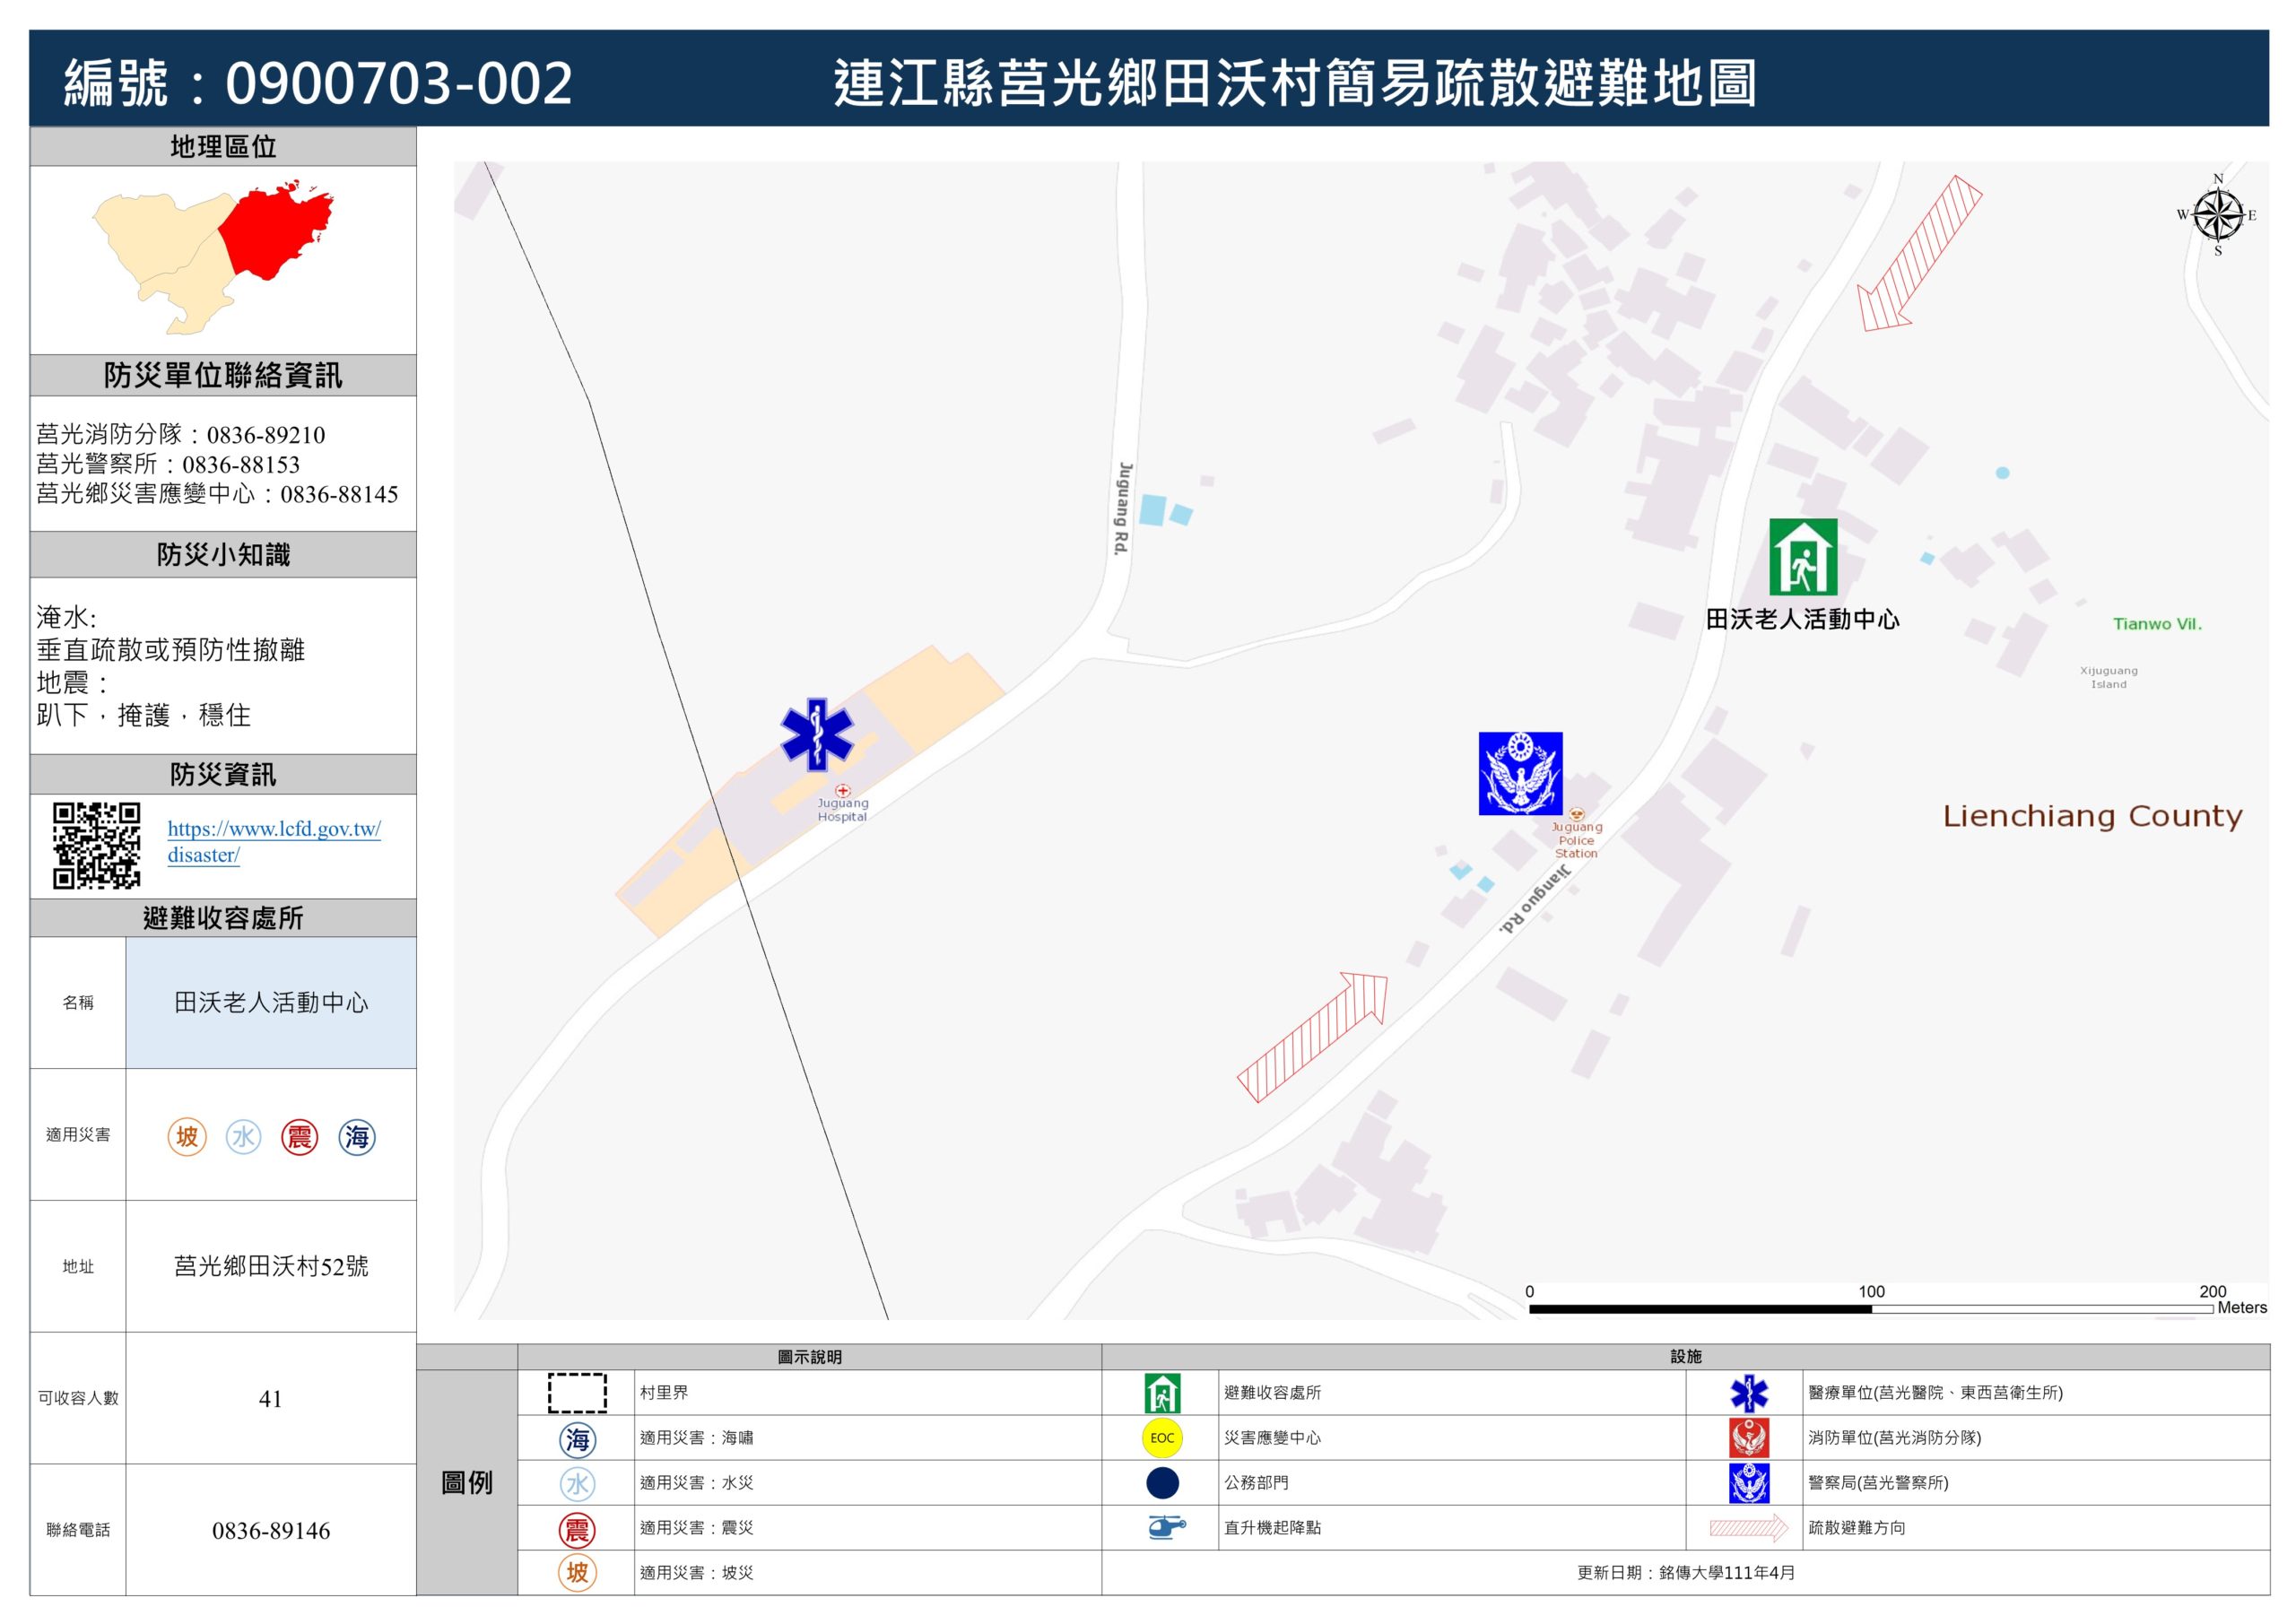
Task: Click the red fire department icon in the legend
Action: (1748, 1438)
